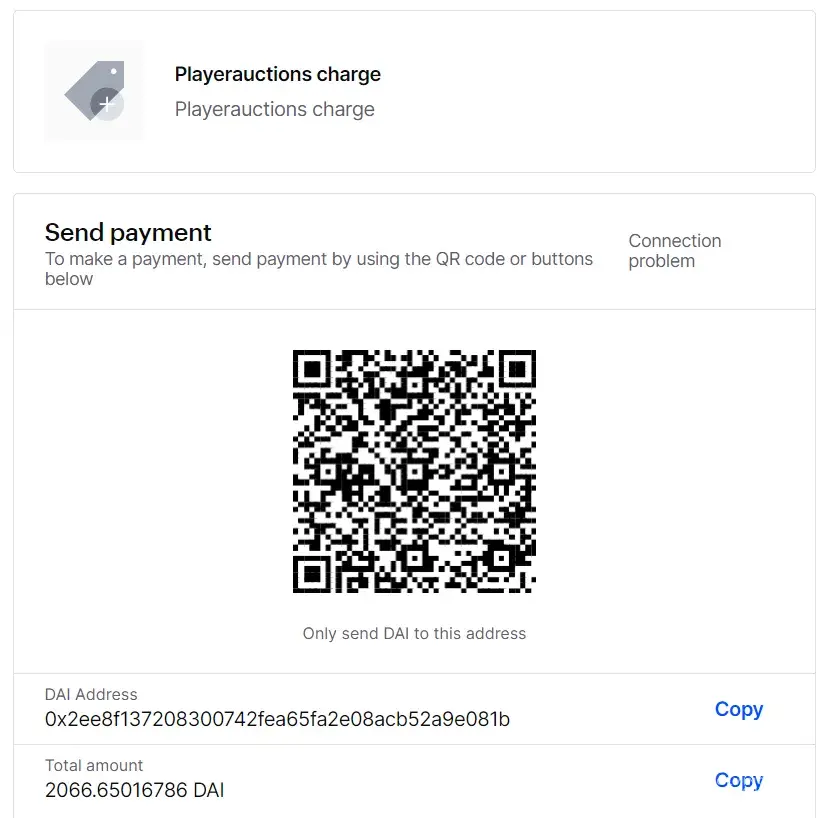The image size is (817, 818).
Task: Click the gray Playerauctions charge subtitle
Action: click(x=274, y=109)
